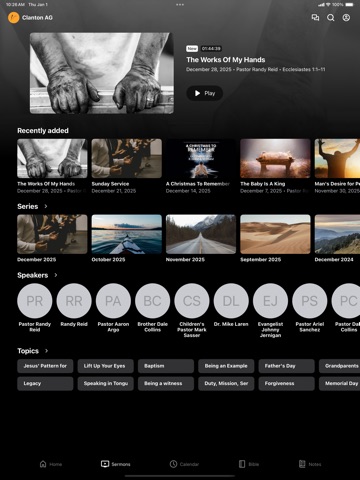Tap the Clanton AG name text
The image size is (360, 480).
coord(37,18)
